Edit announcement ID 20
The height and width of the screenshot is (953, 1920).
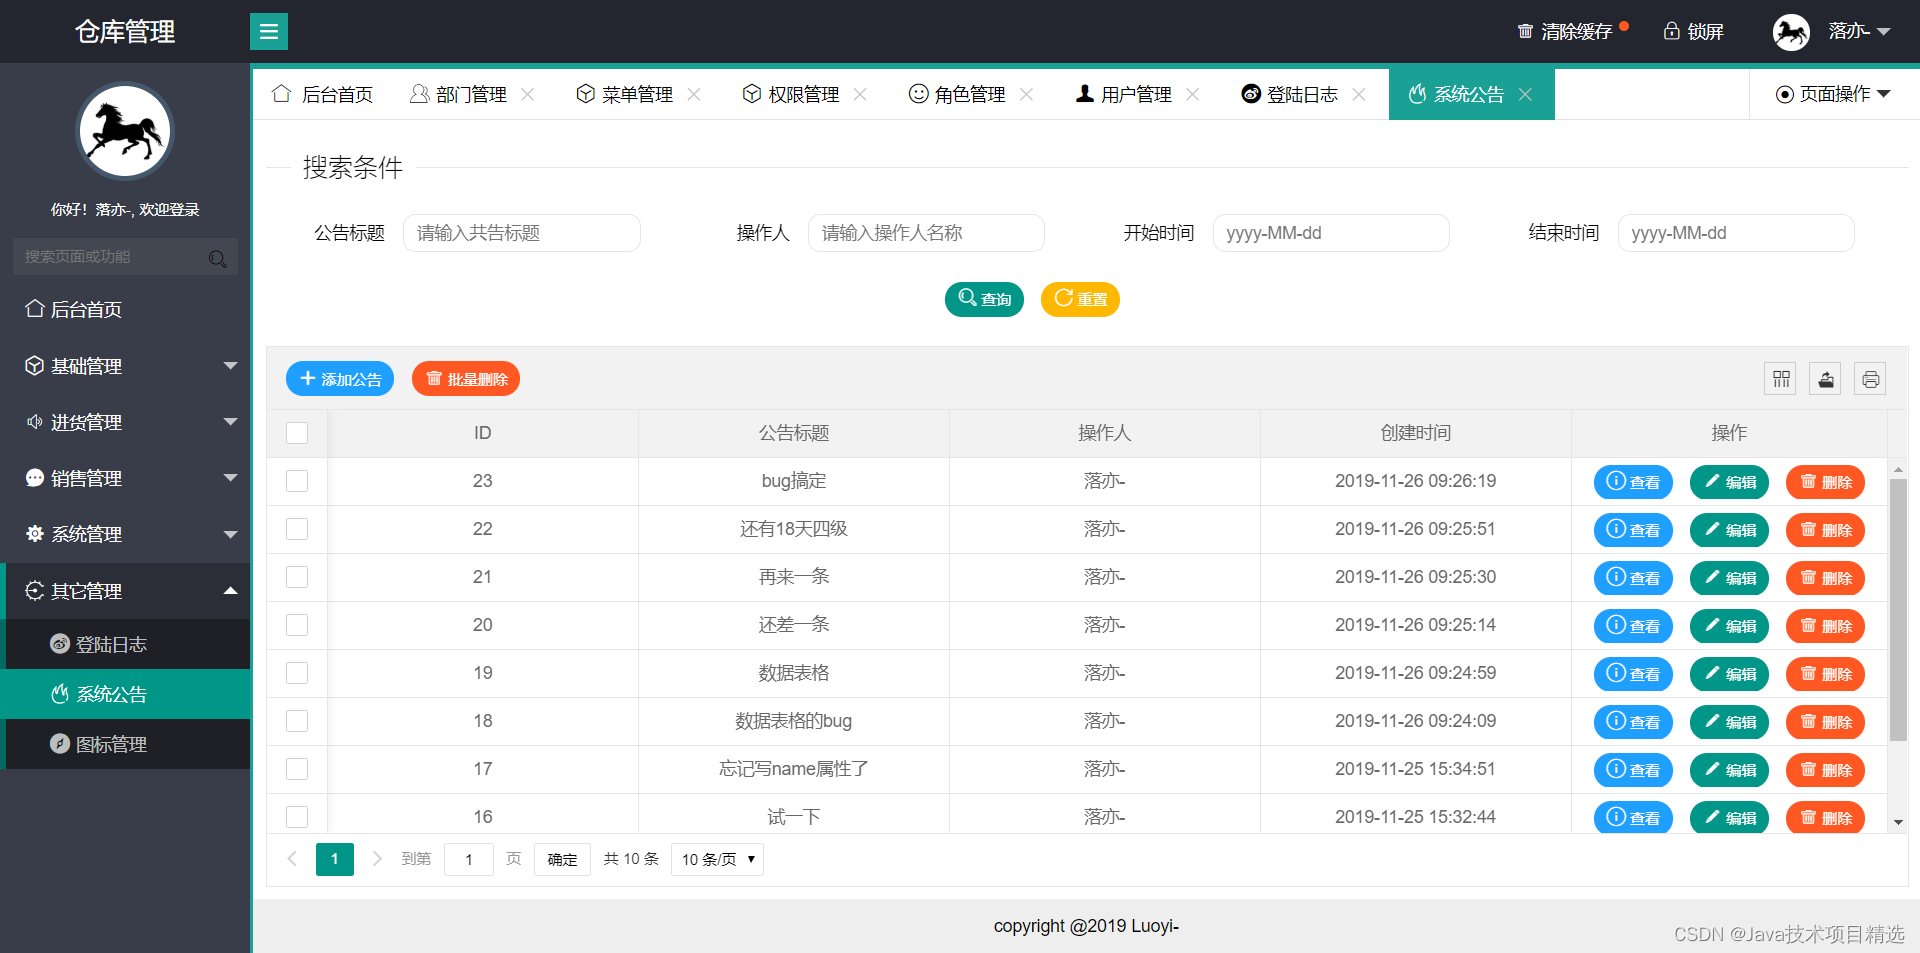tap(1730, 626)
